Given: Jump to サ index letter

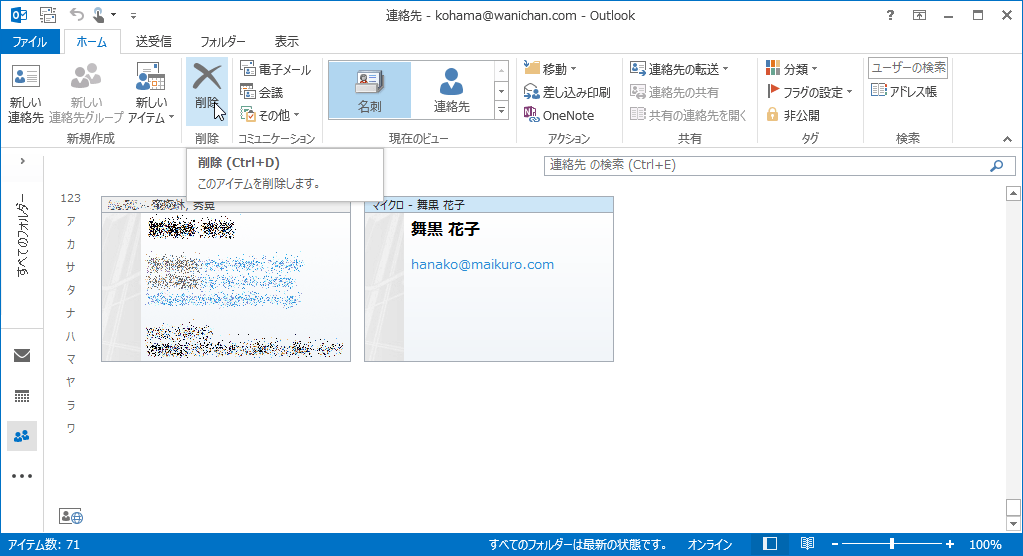Looking at the screenshot, I should point(70,267).
